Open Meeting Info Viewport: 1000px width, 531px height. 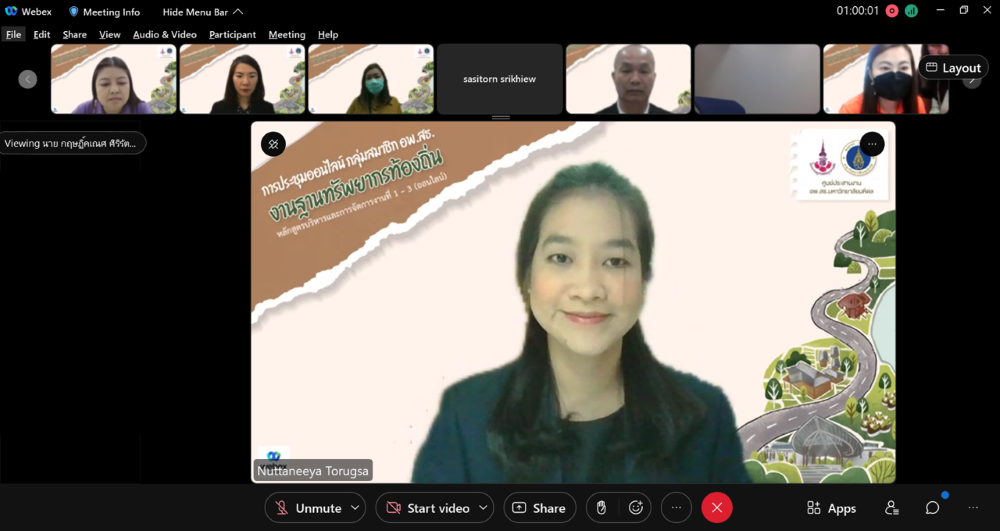[x=104, y=12]
